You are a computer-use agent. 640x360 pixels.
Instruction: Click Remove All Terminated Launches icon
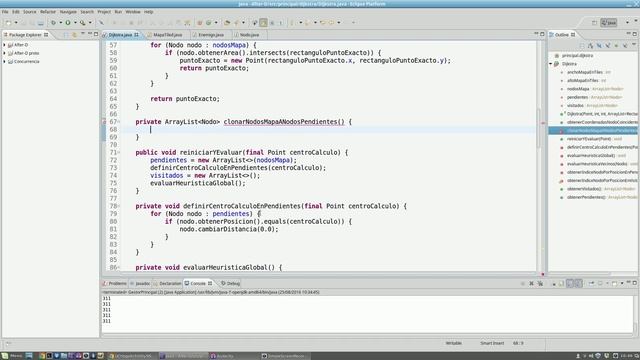(x=540, y=283)
